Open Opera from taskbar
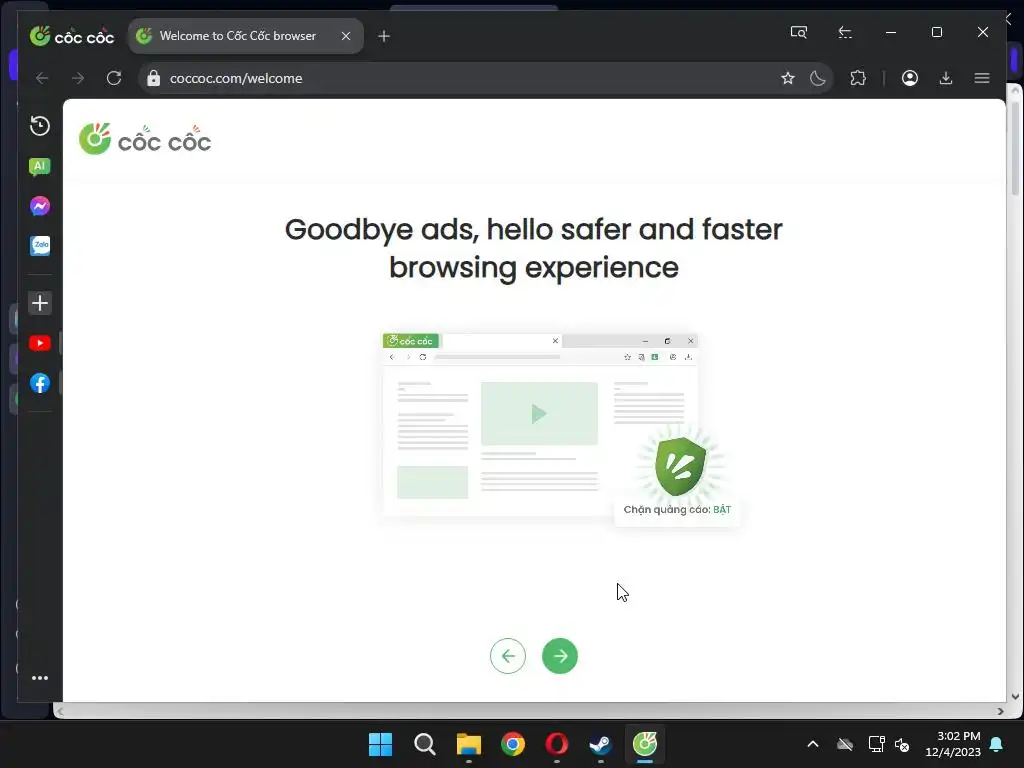Image resolution: width=1024 pixels, height=768 pixels. point(556,744)
